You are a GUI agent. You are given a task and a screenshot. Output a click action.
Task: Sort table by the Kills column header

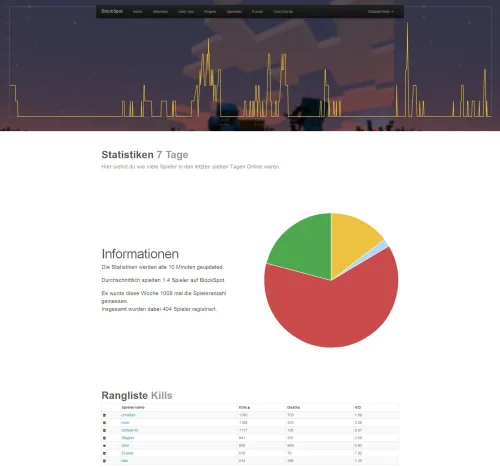point(244,407)
